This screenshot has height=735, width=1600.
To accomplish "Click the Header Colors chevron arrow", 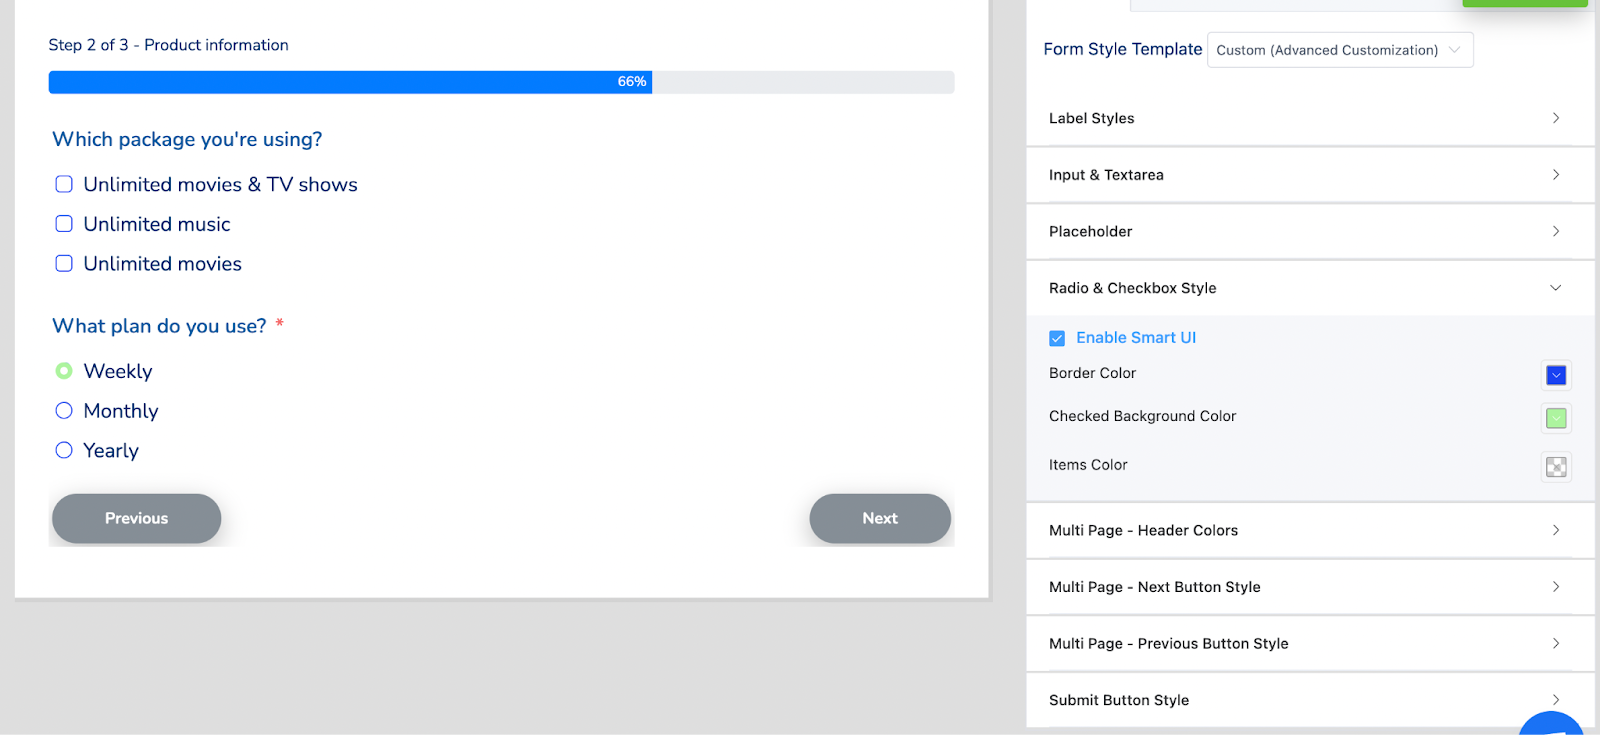I will (1556, 530).
